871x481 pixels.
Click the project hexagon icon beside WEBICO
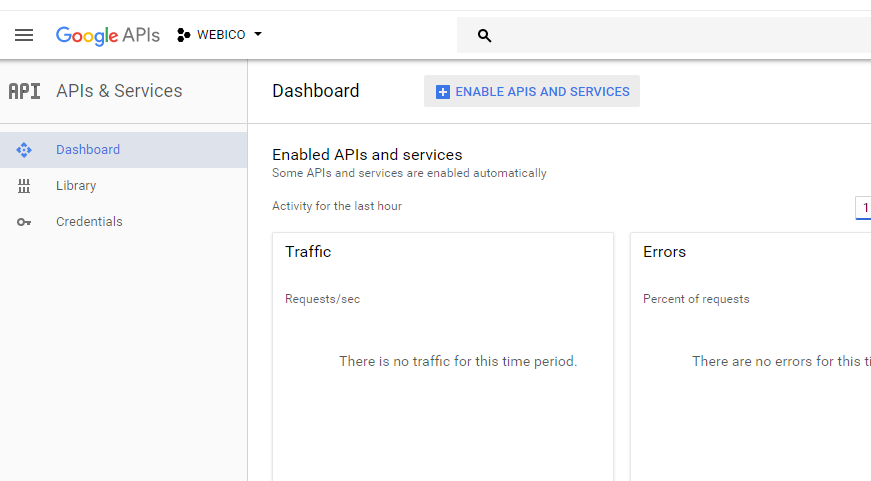tap(183, 35)
